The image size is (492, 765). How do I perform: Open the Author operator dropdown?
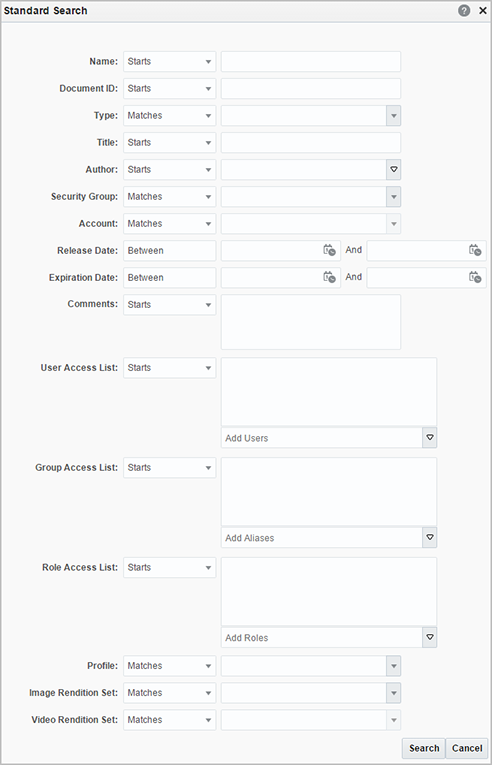[169, 169]
